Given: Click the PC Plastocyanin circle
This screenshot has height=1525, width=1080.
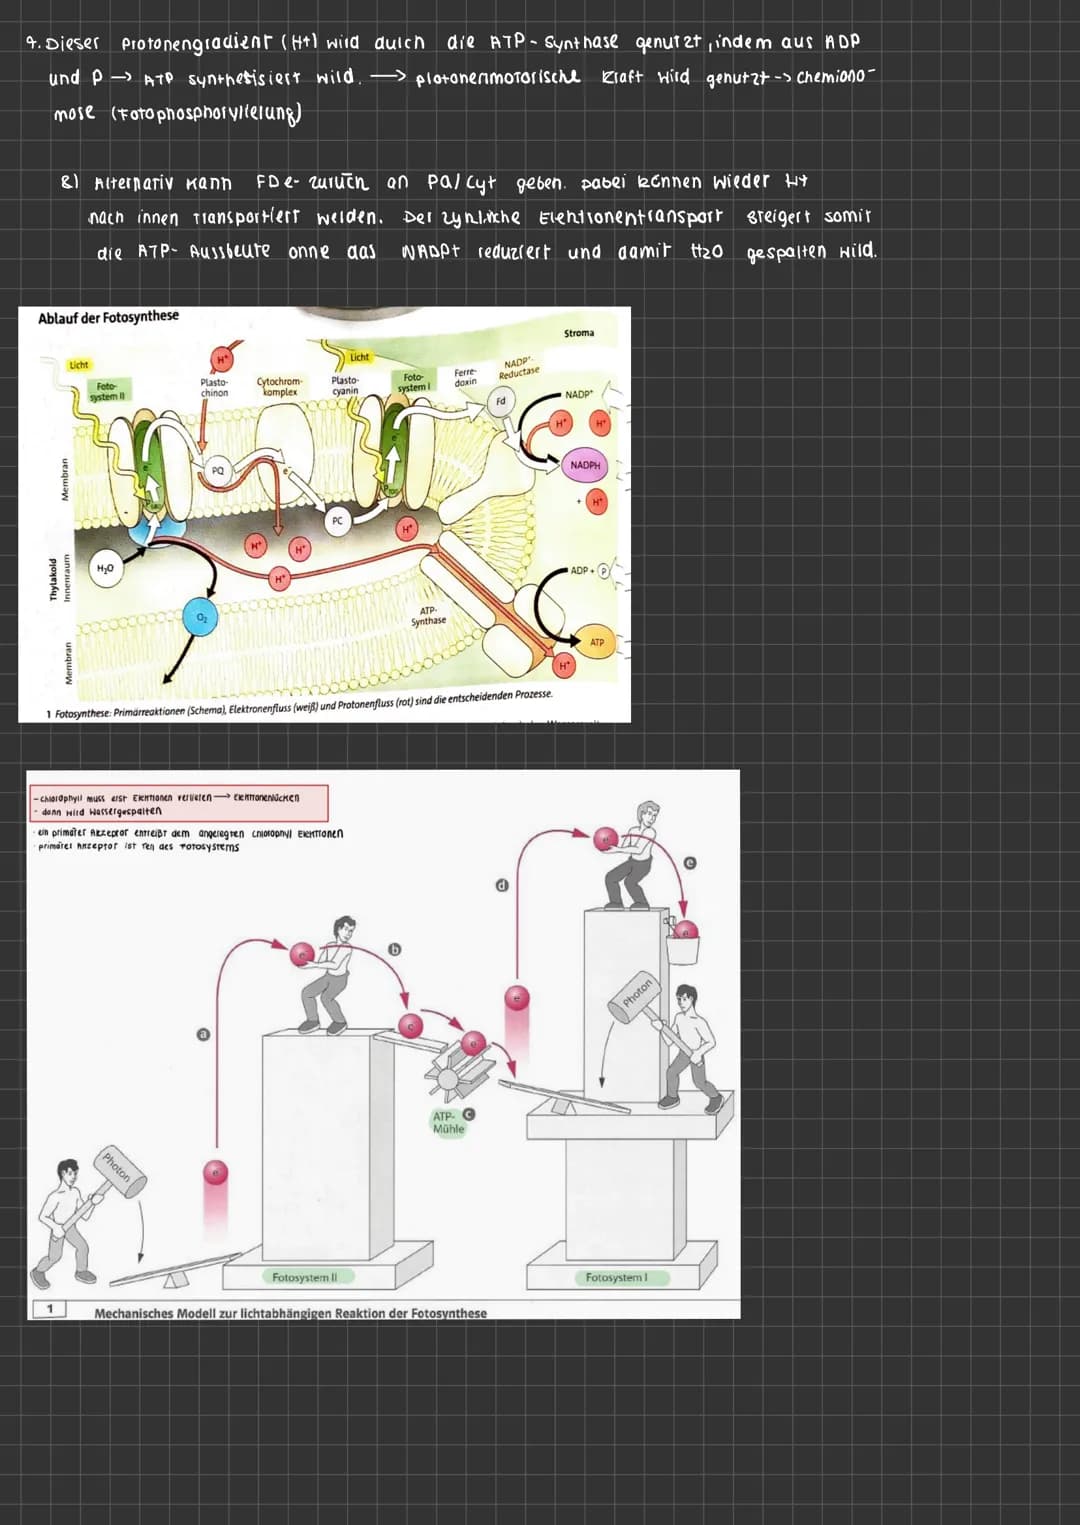Looking at the screenshot, I should click(338, 521).
